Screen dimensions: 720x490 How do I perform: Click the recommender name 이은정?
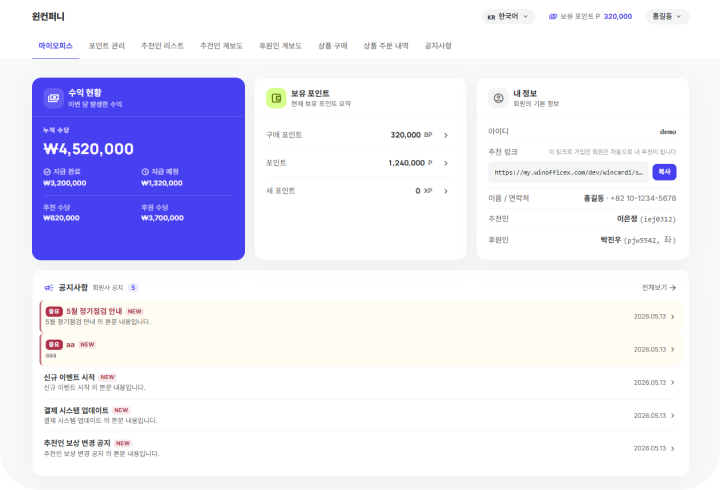[627, 219]
